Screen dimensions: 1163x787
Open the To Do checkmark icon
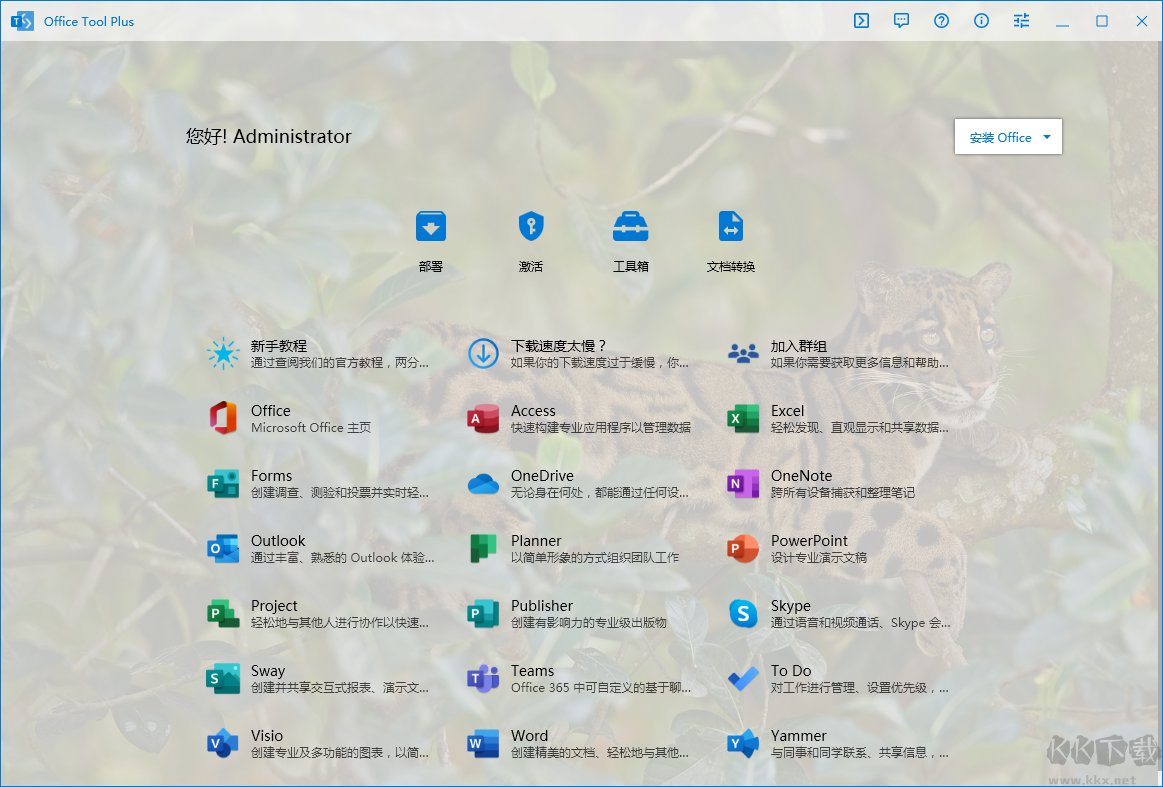click(x=743, y=679)
